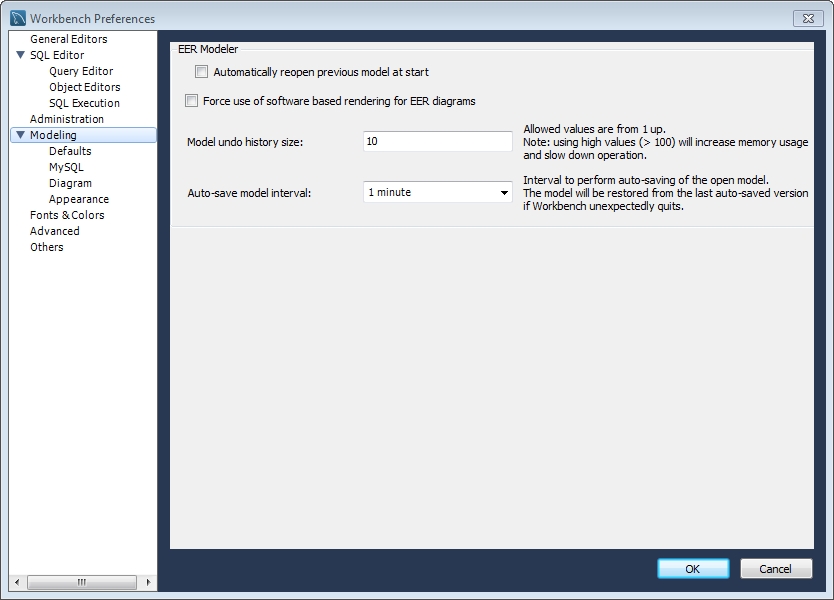Image resolution: width=834 pixels, height=600 pixels.
Task: Select Query Editor settings
Action: pos(81,71)
